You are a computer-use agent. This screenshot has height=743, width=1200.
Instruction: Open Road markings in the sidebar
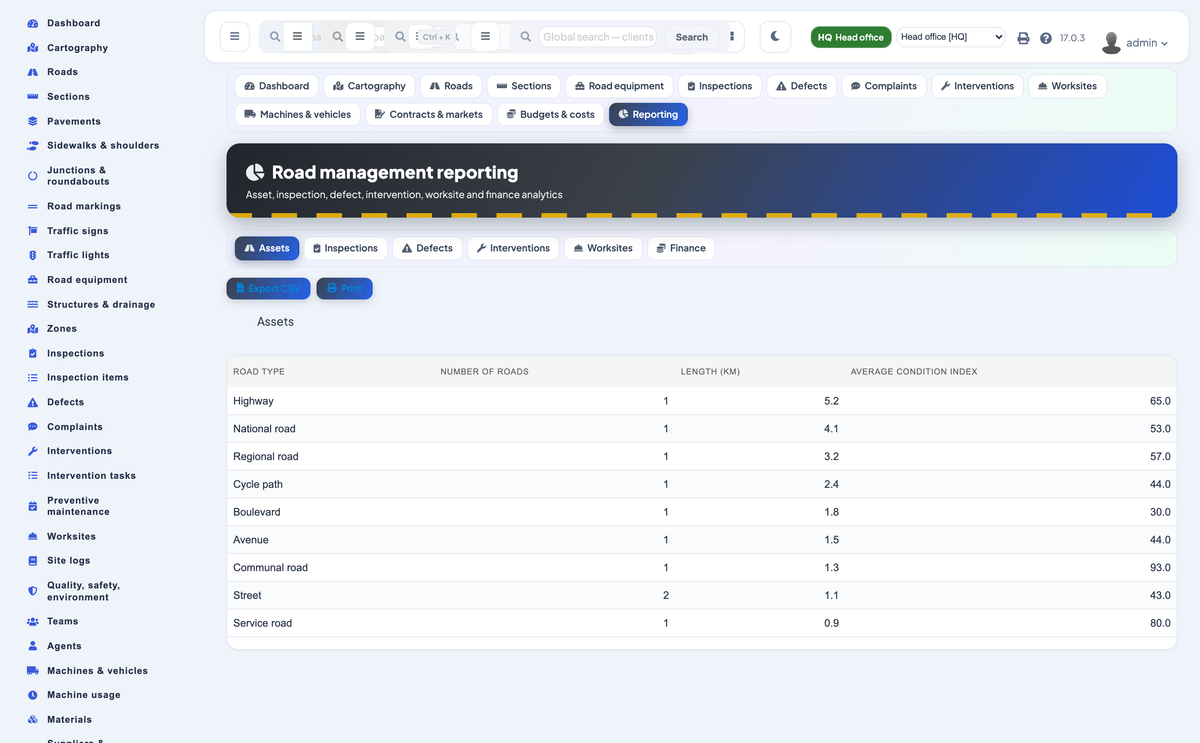[84, 206]
